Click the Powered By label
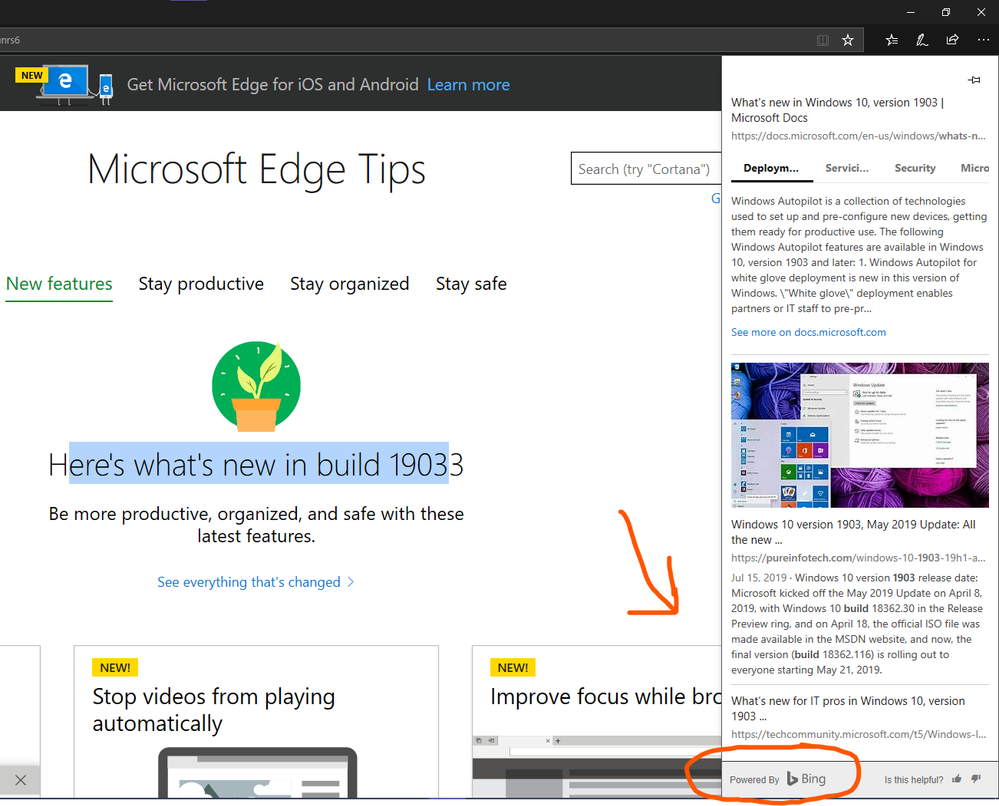This screenshot has height=806, width=999. (x=754, y=779)
